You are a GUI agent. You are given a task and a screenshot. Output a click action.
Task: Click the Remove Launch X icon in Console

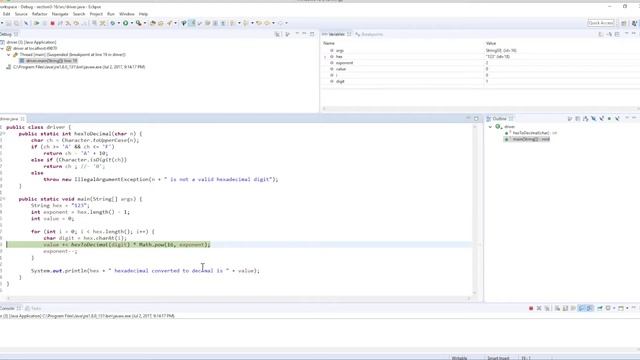click(539, 308)
